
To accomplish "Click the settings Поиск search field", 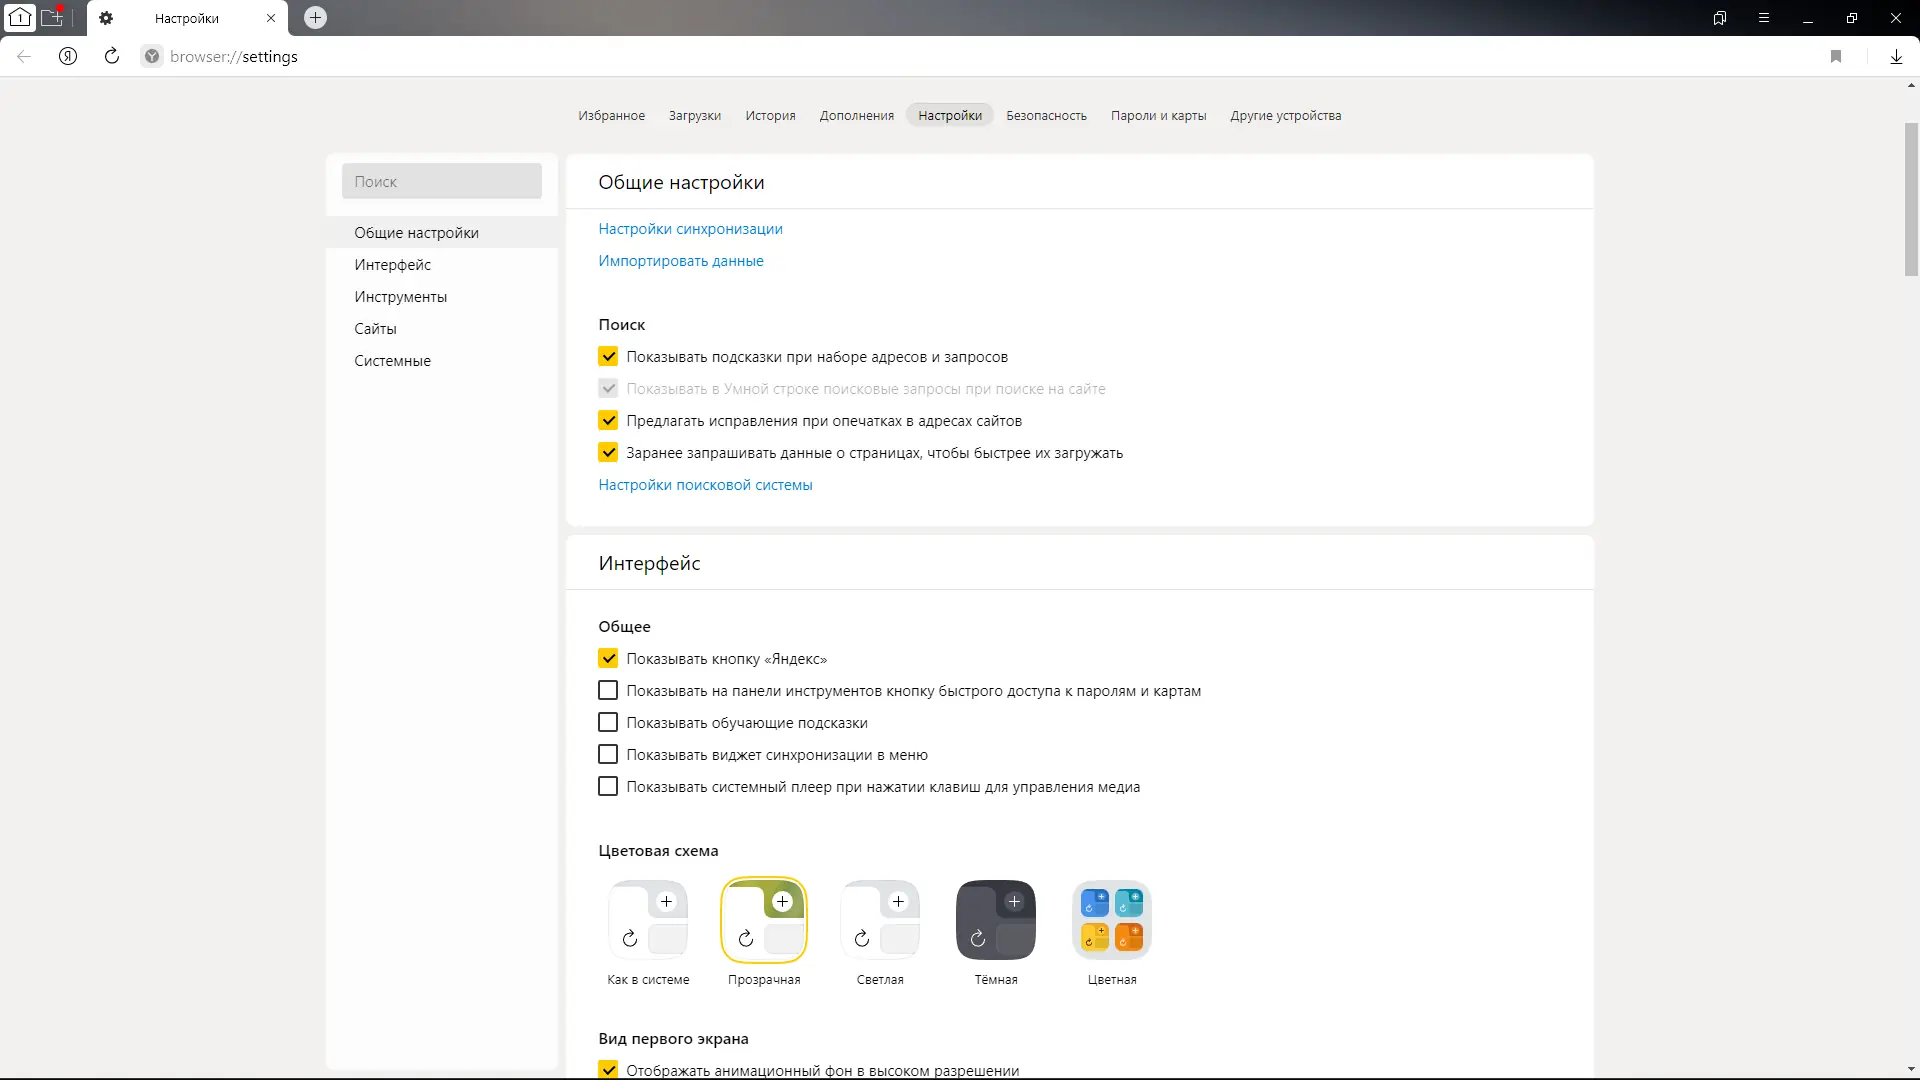I will tap(442, 182).
